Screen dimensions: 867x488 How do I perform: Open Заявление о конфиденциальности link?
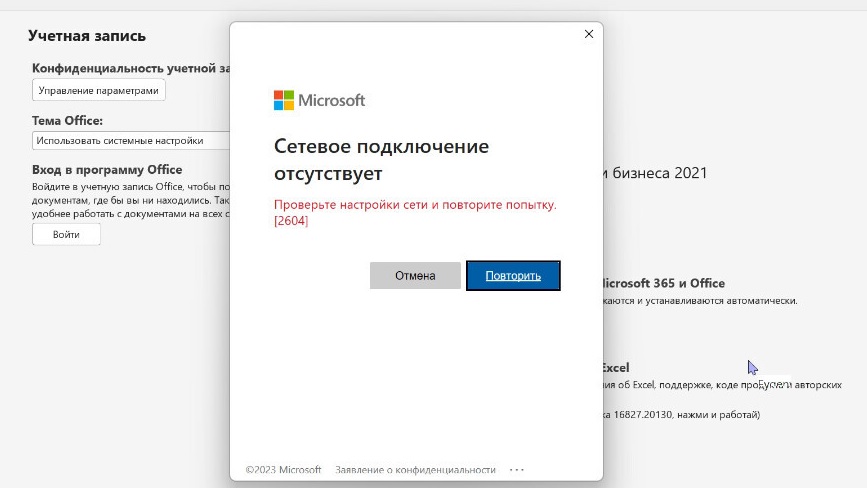(415, 470)
